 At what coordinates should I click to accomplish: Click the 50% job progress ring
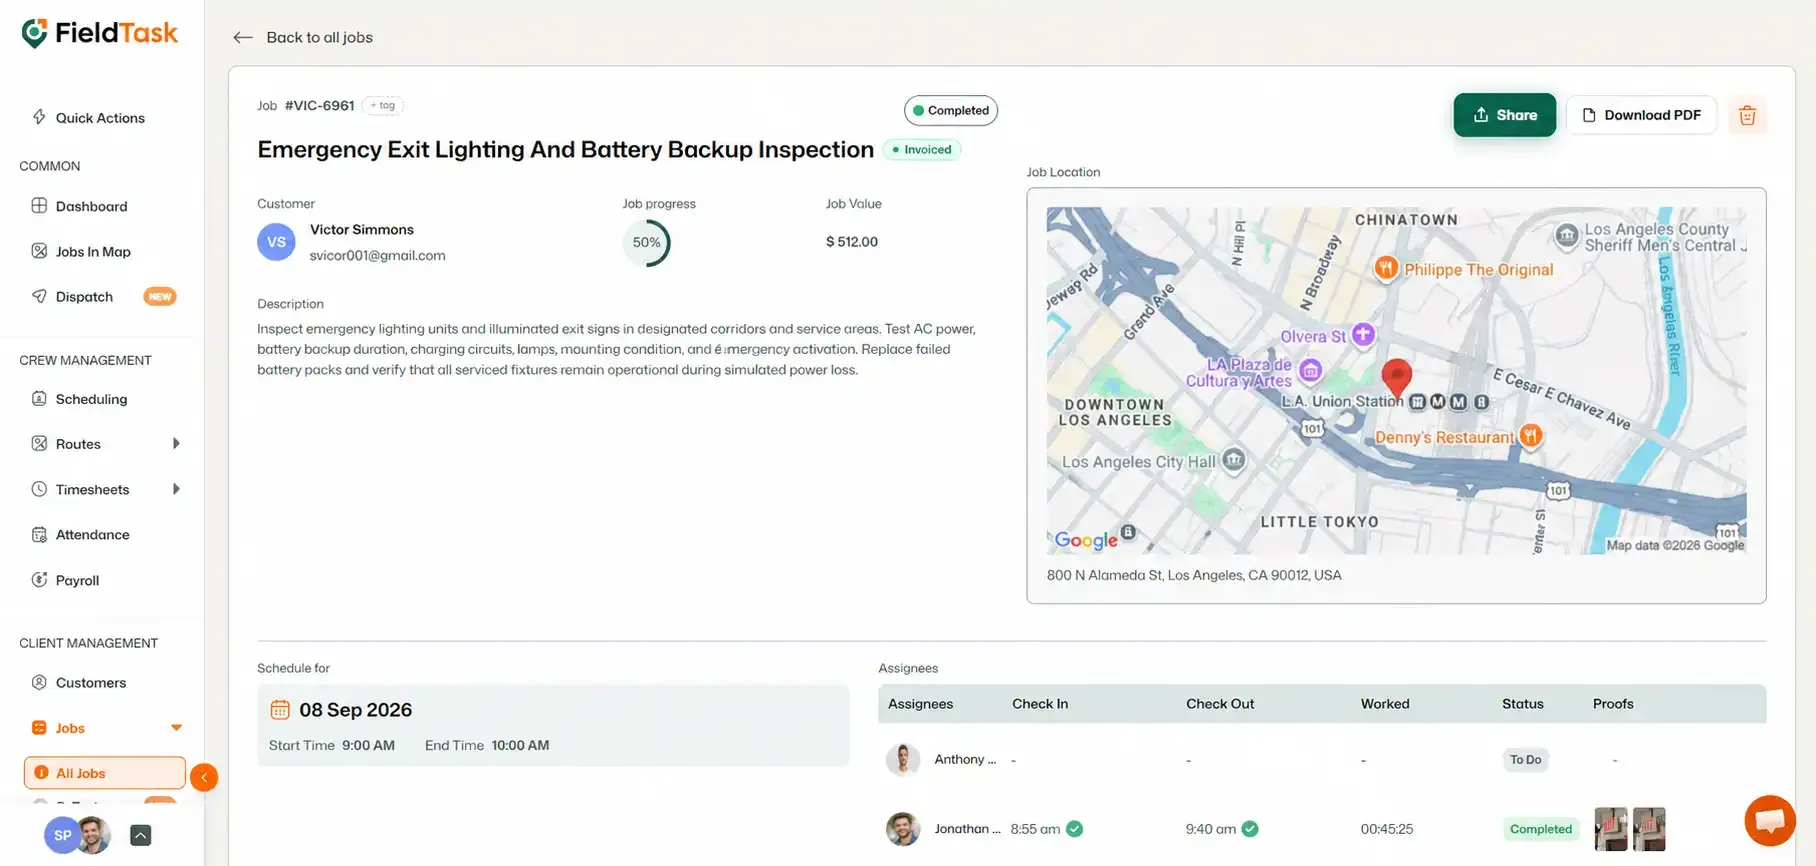point(646,242)
